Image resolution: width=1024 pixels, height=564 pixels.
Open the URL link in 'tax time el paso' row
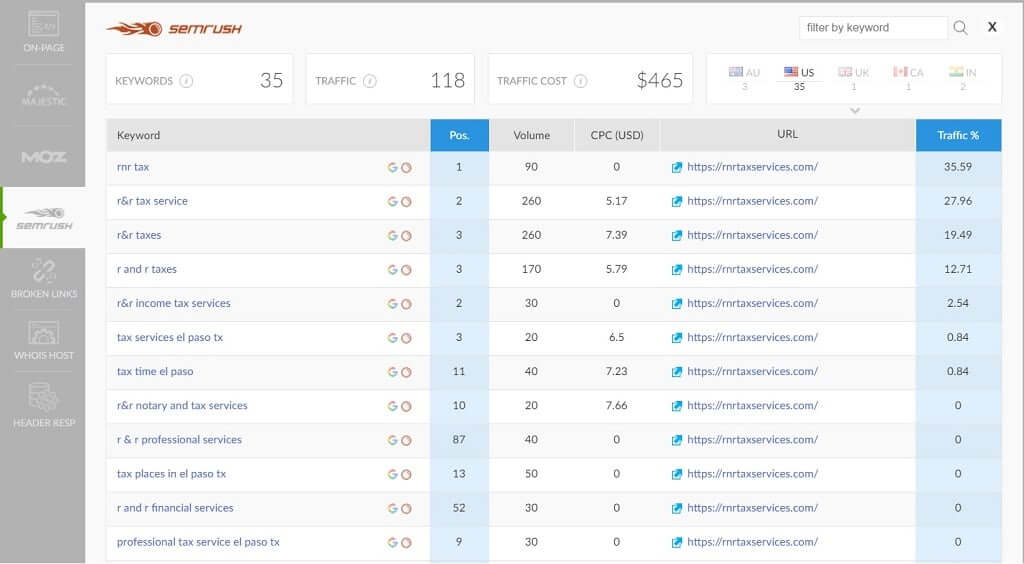pyautogui.click(x=752, y=371)
